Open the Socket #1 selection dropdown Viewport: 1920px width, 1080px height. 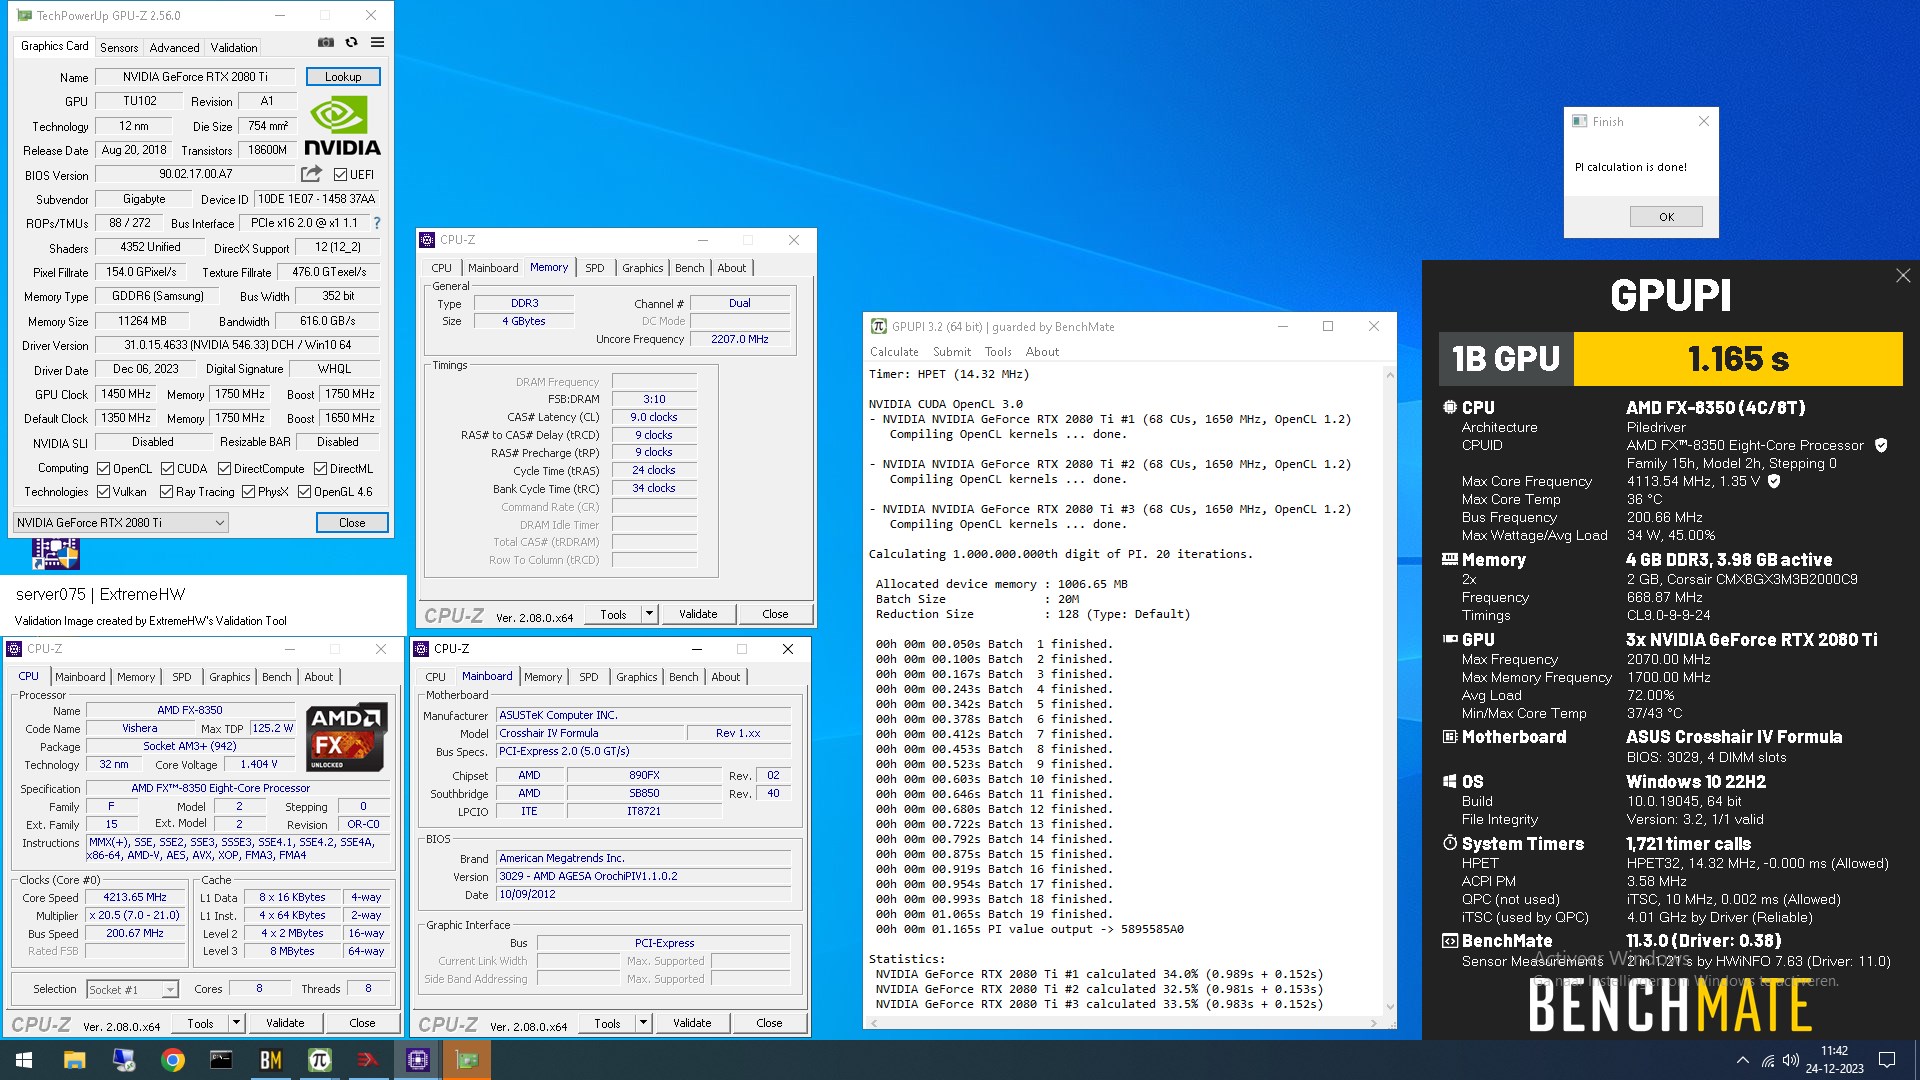pyautogui.click(x=132, y=989)
